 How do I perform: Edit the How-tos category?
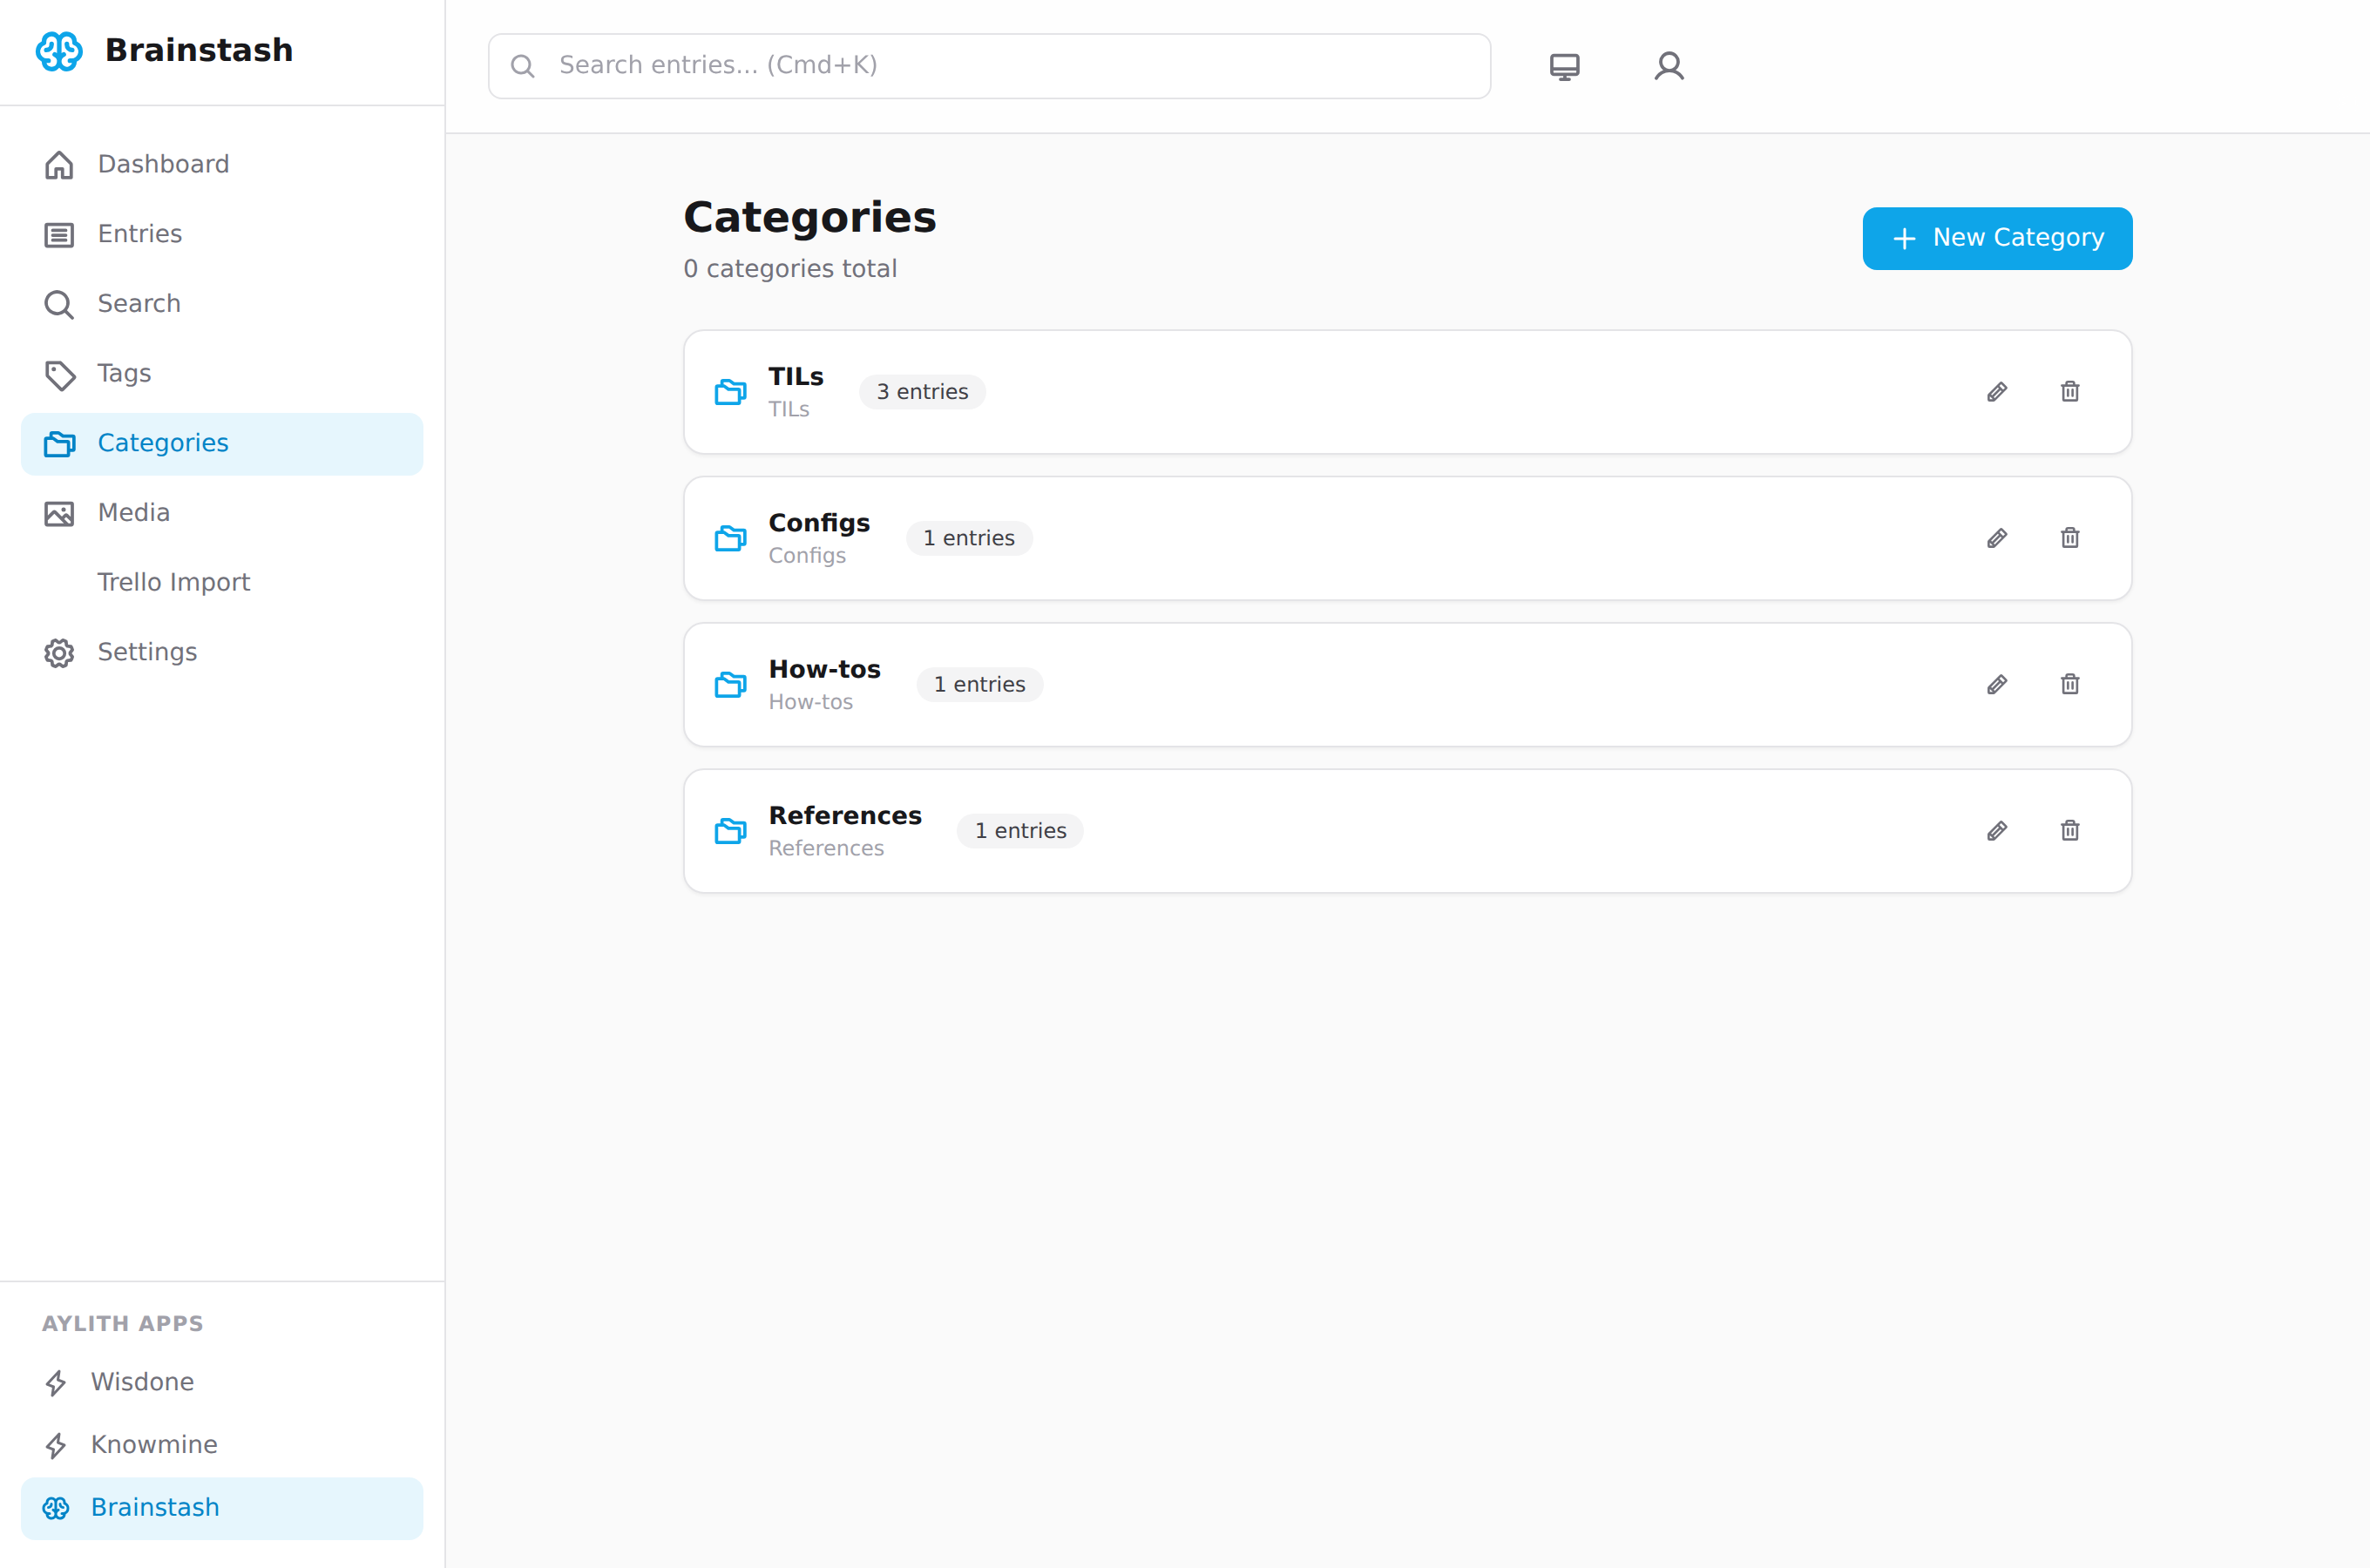click(1996, 685)
